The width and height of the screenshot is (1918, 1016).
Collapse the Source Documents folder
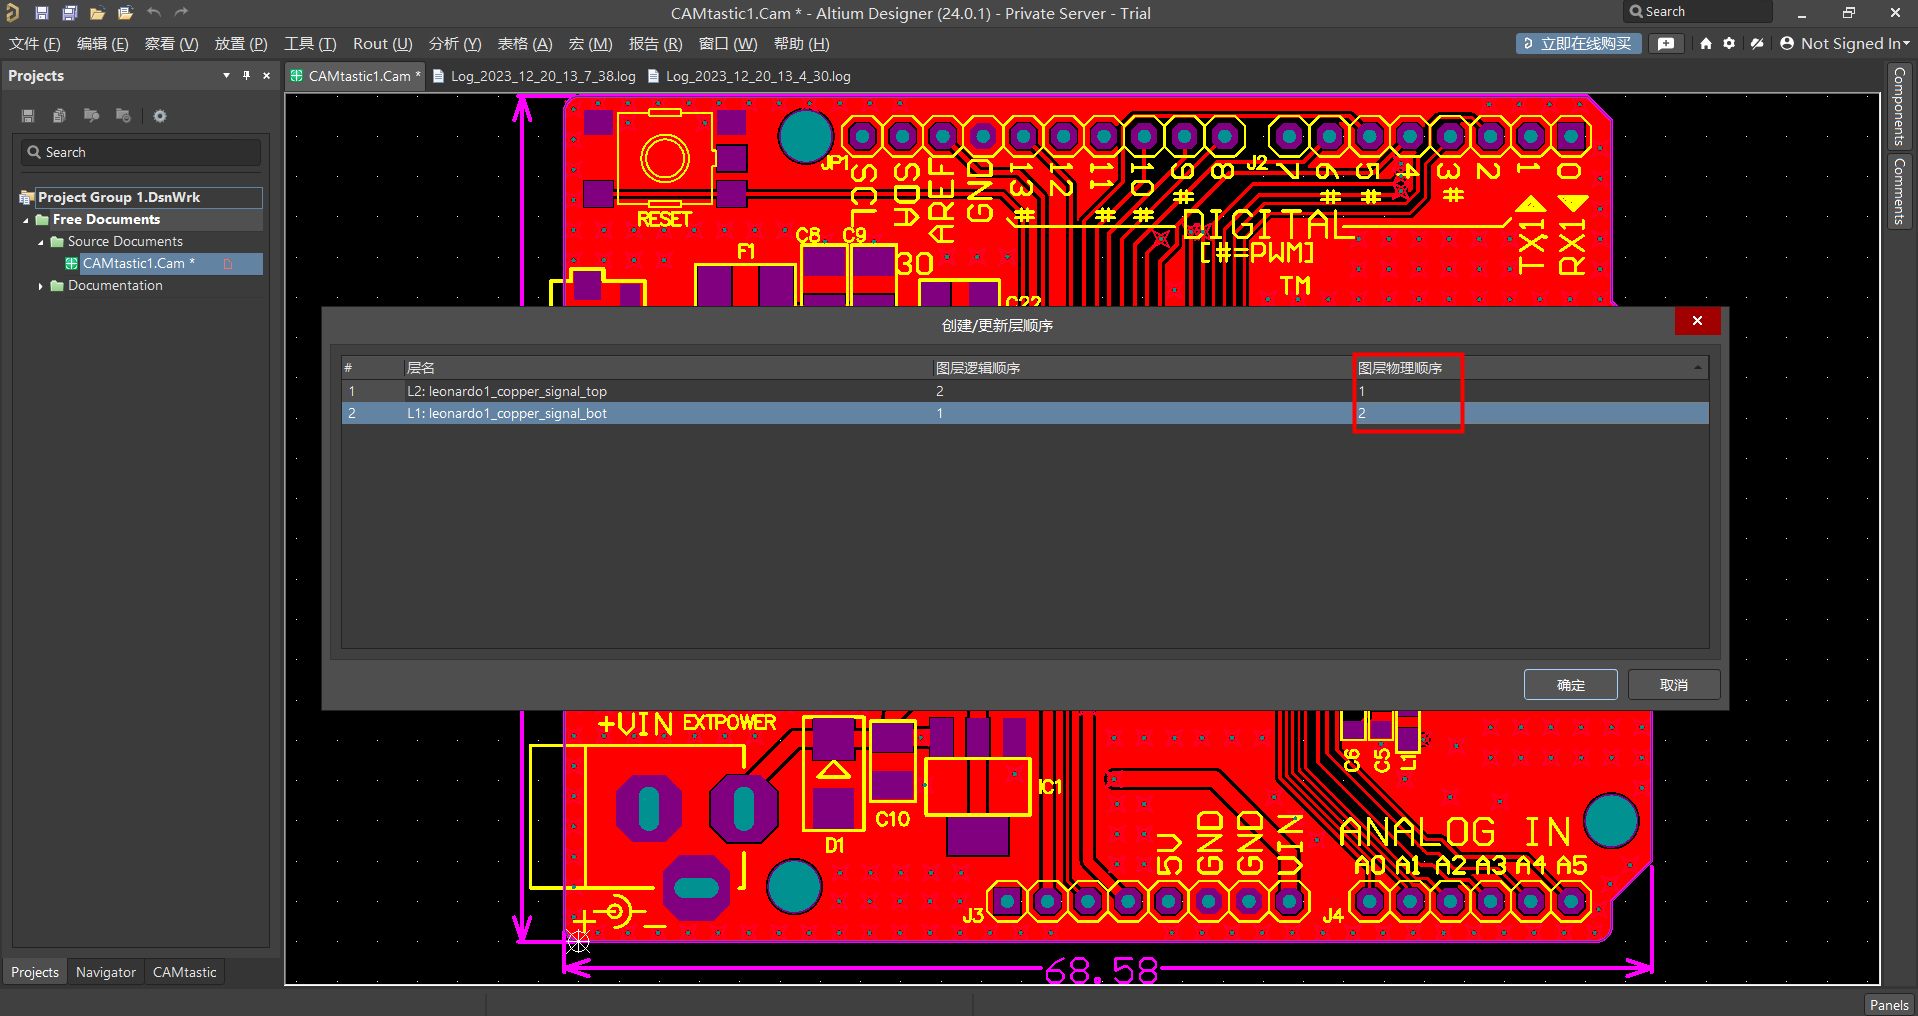point(41,242)
